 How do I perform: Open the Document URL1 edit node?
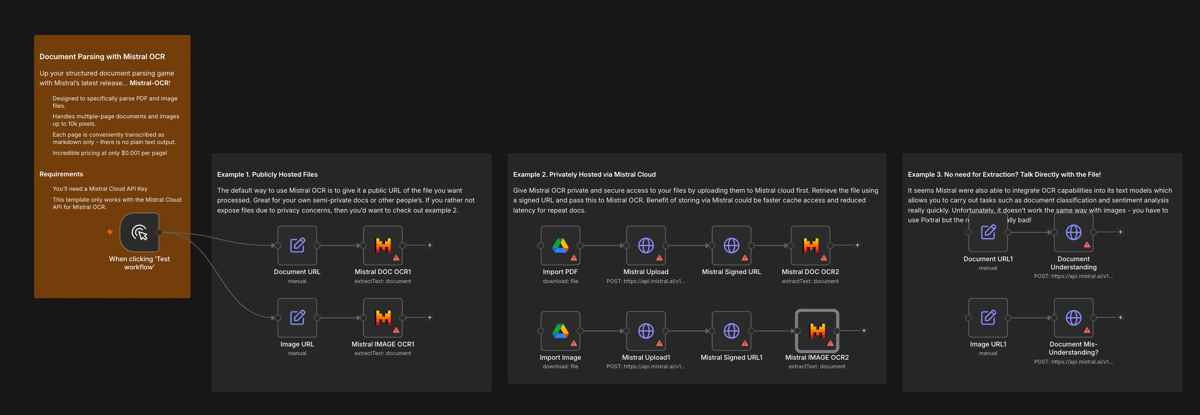(988, 232)
